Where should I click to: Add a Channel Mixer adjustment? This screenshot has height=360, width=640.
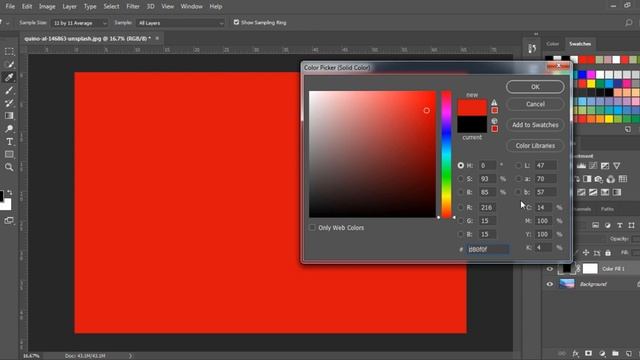611,179
